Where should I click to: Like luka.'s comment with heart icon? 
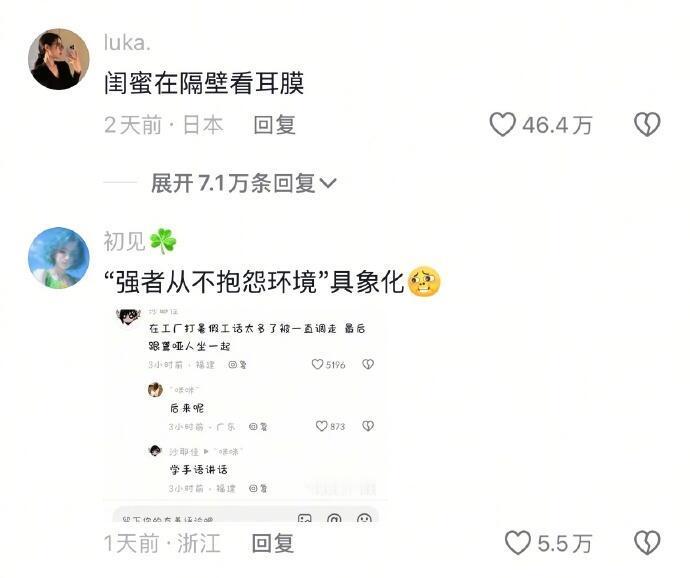click(502, 124)
